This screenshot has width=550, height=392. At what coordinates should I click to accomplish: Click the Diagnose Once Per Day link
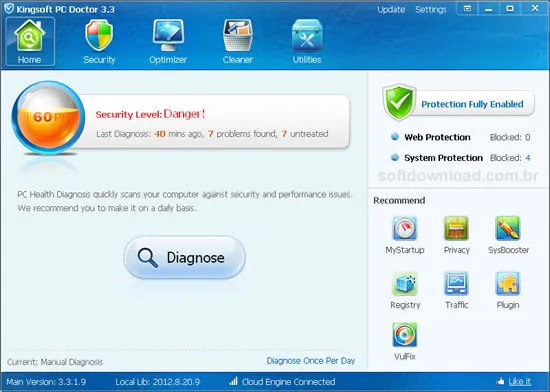tap(311, 360)
